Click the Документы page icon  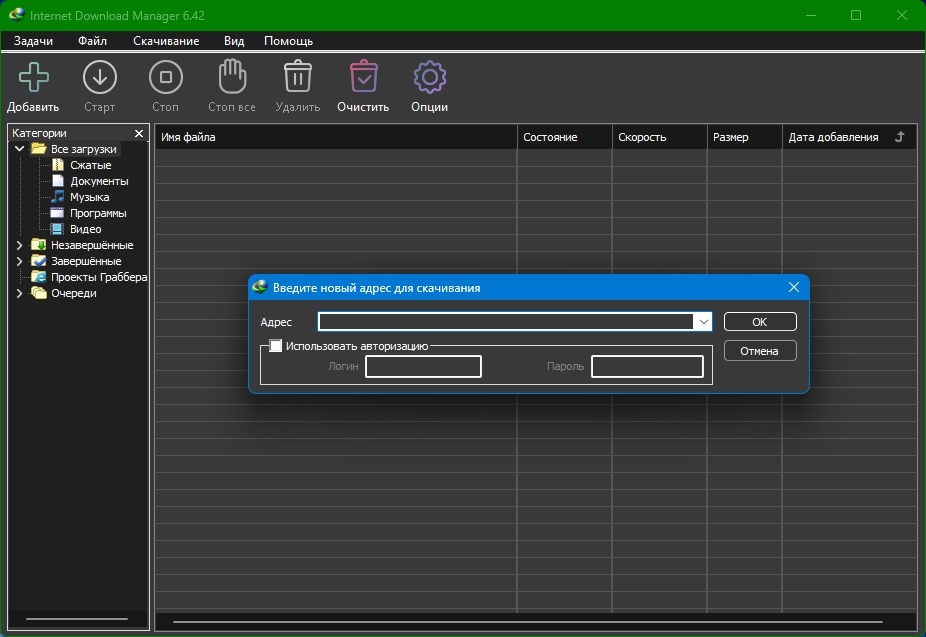tap(58, 181)
